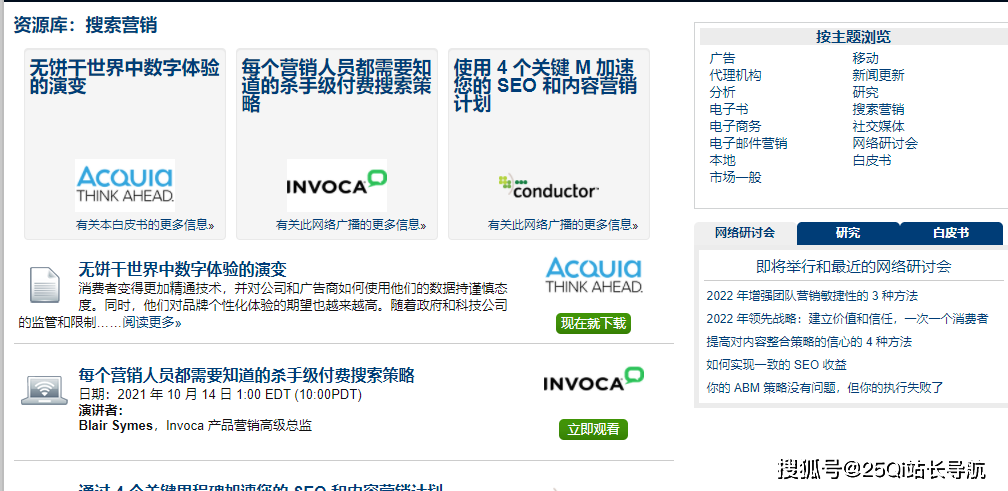The width and height of the screenshot is (1008, 491).
Task: Browse the 新闻更新 topic
Action: coord(878,75)
